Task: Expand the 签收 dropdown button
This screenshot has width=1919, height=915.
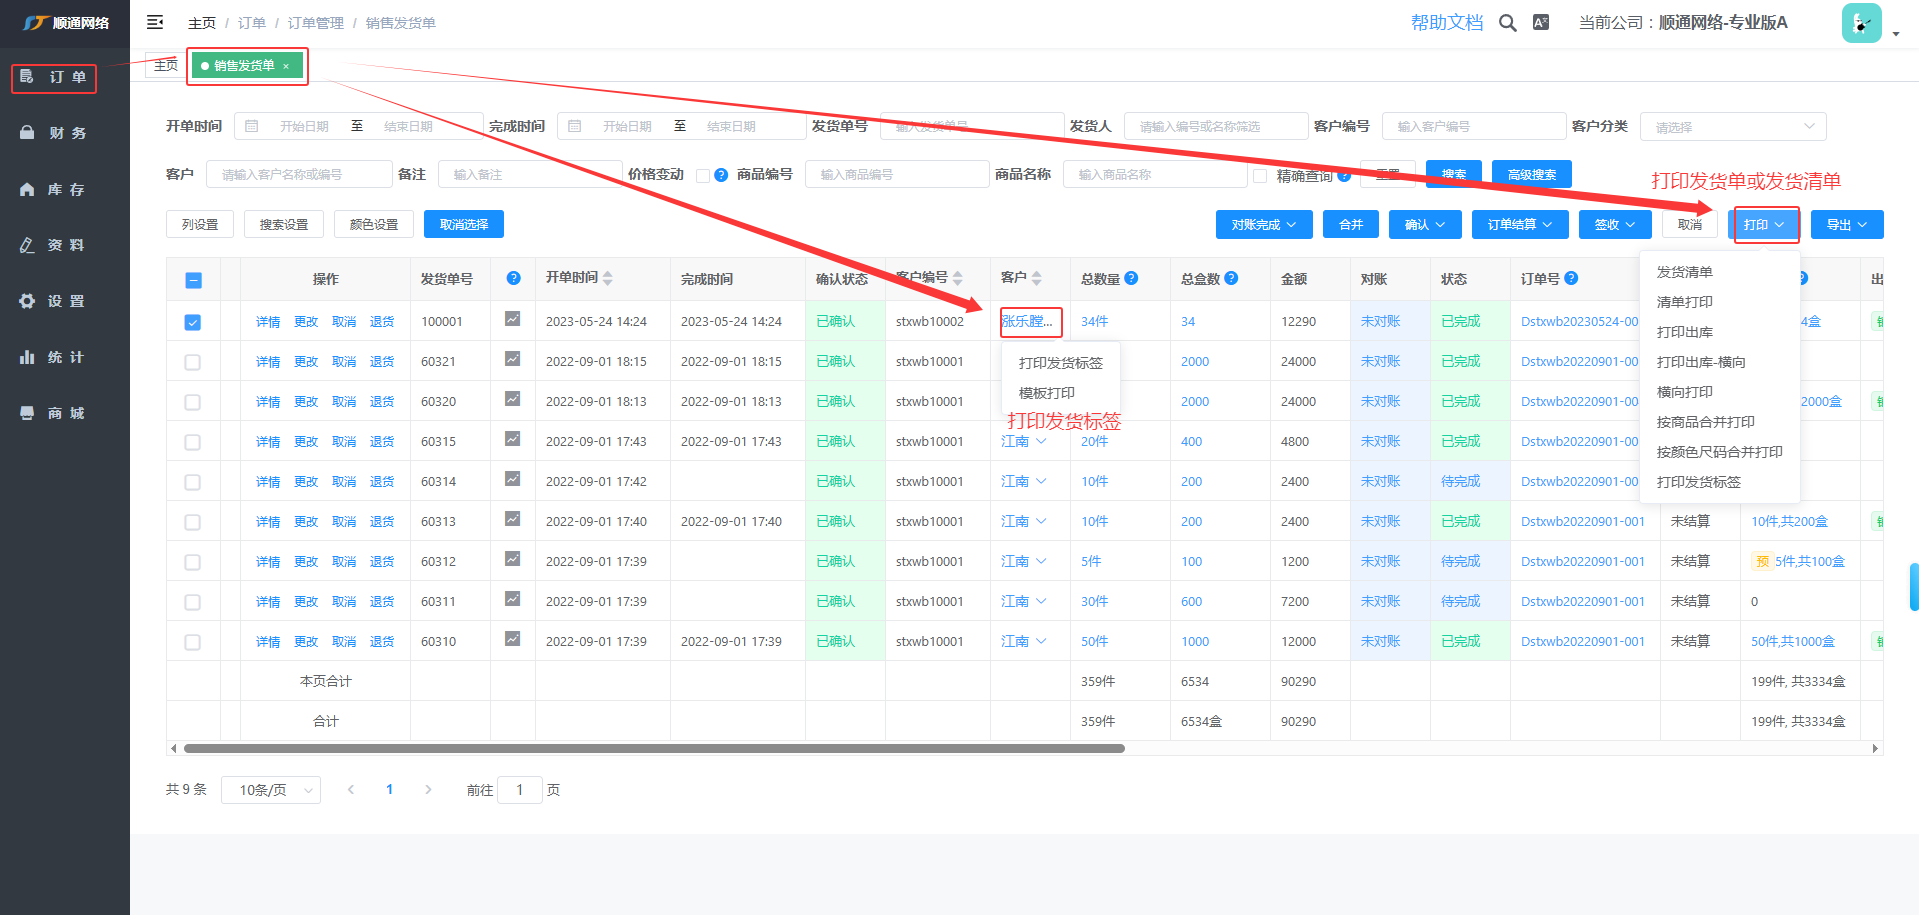Action: [1615, 225]
